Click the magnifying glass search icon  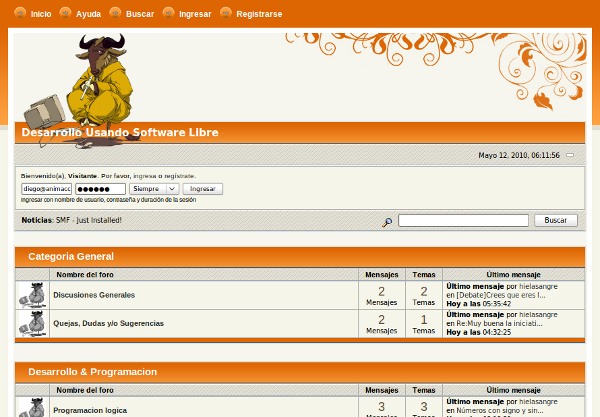(x=387, y=222)
